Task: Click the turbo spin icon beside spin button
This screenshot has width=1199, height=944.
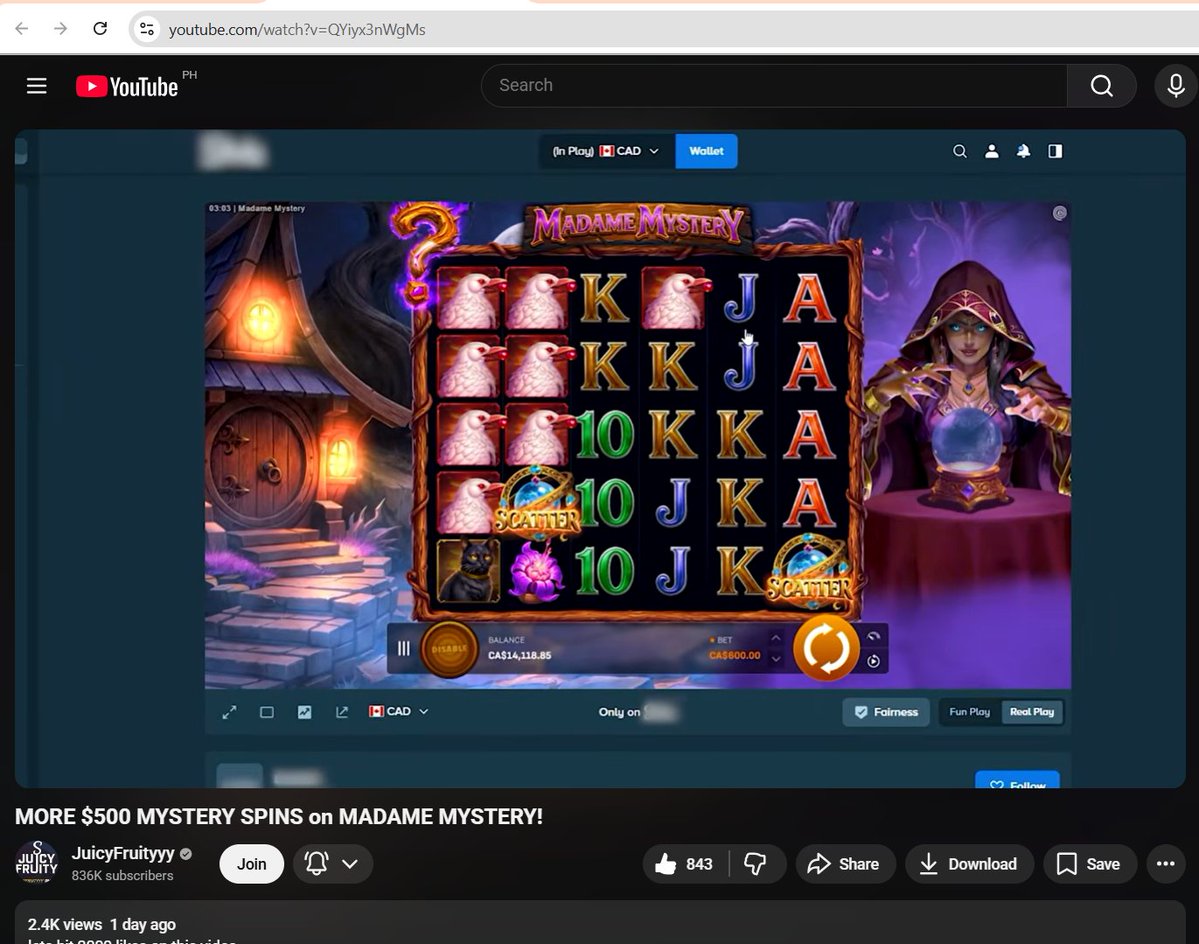Action: pos(873,636)
